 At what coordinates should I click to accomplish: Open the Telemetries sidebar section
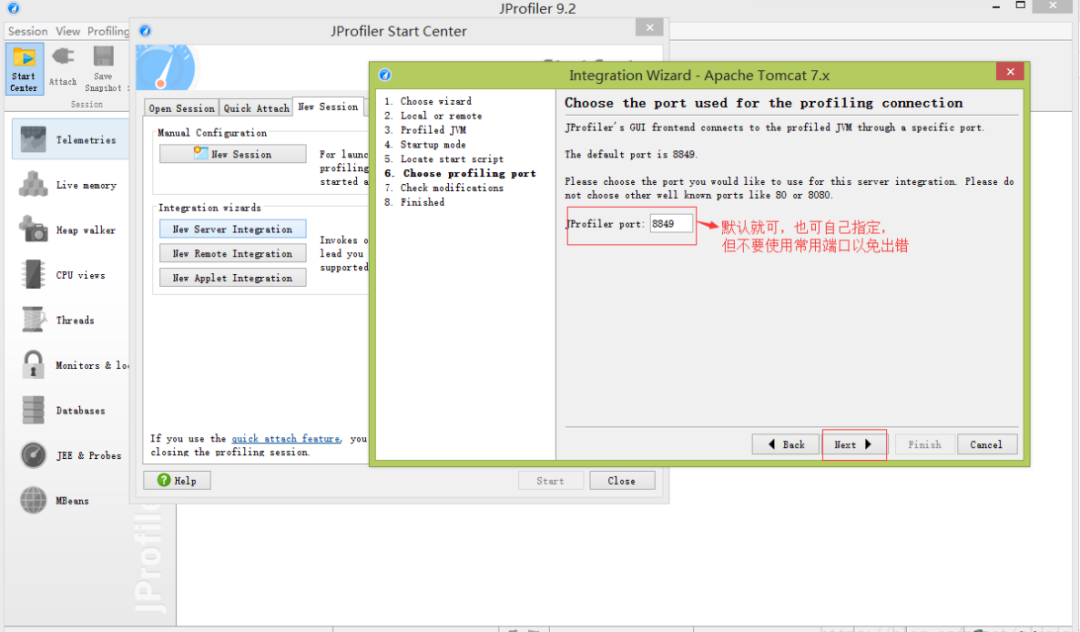70,139
